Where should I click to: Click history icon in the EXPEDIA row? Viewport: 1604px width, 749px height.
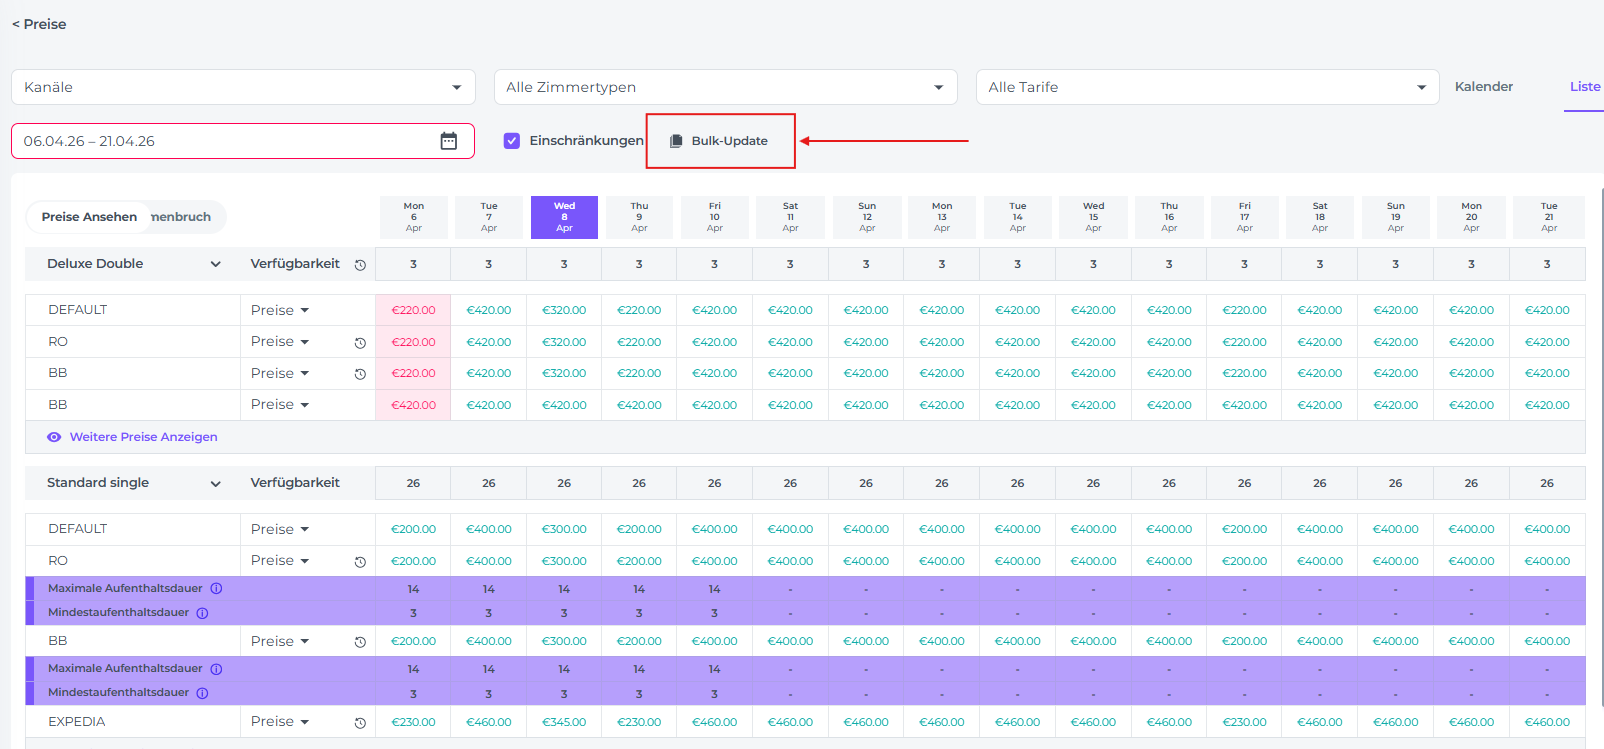pyautogui.click(x=360, y=723)
